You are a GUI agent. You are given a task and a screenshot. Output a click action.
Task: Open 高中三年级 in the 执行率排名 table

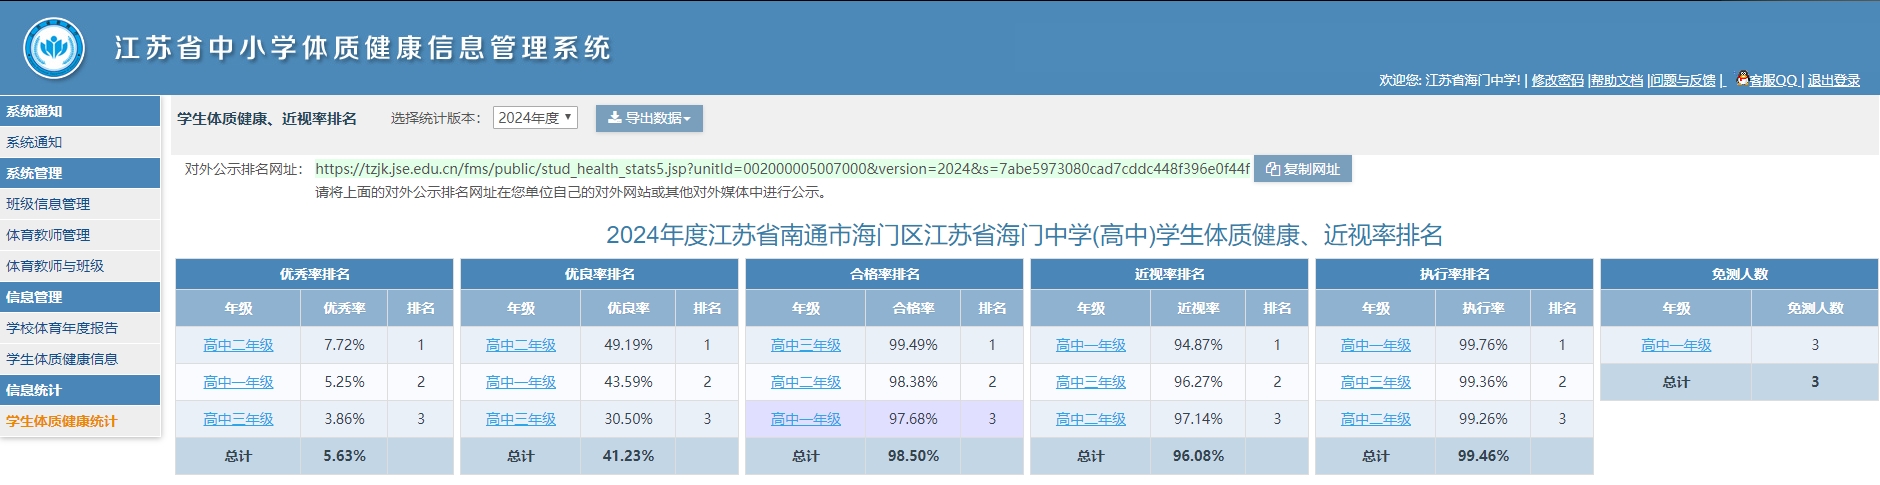tap(1376, 382)
